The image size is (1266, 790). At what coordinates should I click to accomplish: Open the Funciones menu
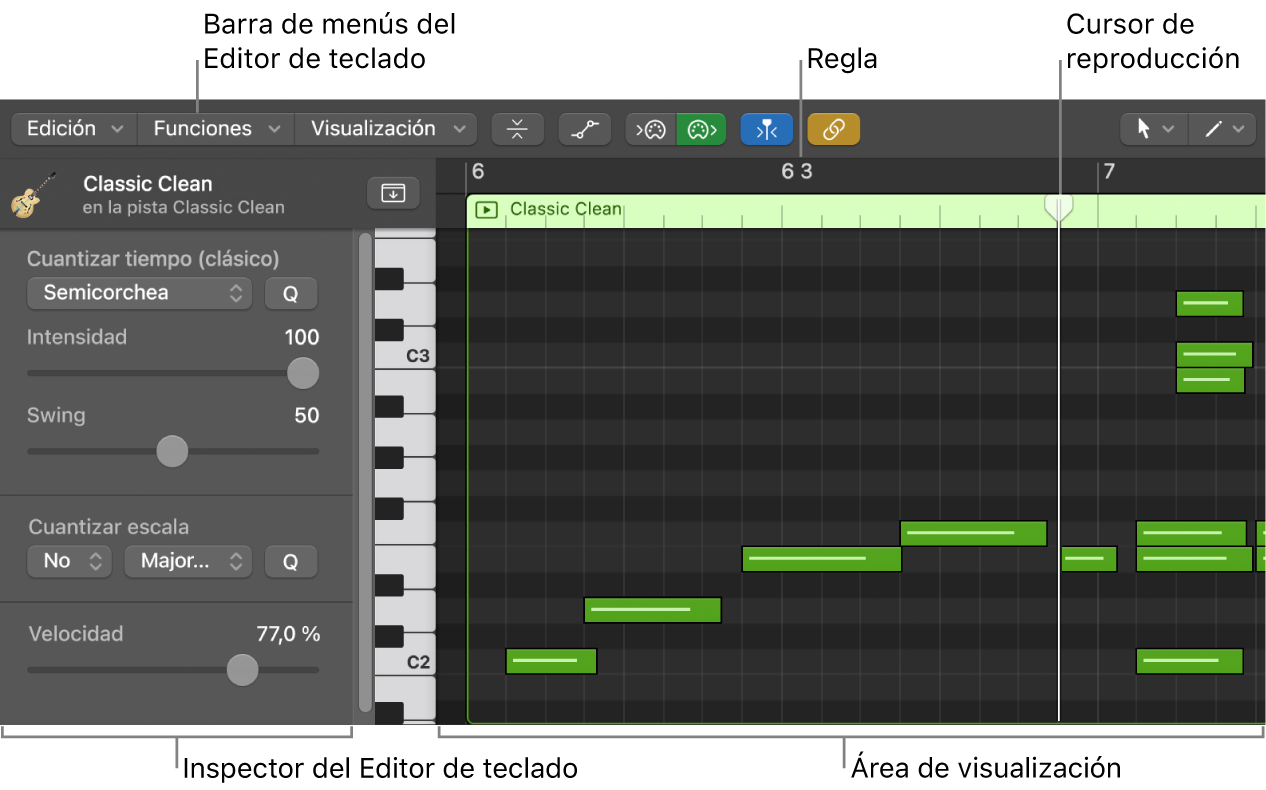(215, 129)
